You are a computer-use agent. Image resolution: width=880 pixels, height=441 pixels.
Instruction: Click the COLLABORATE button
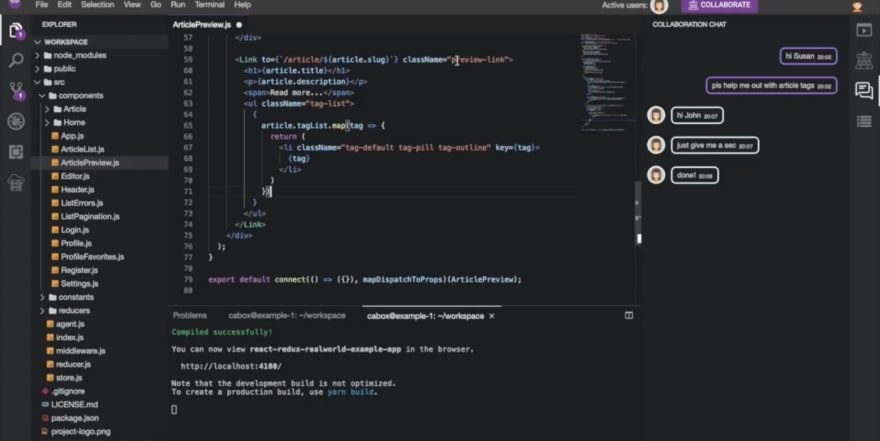719,5
